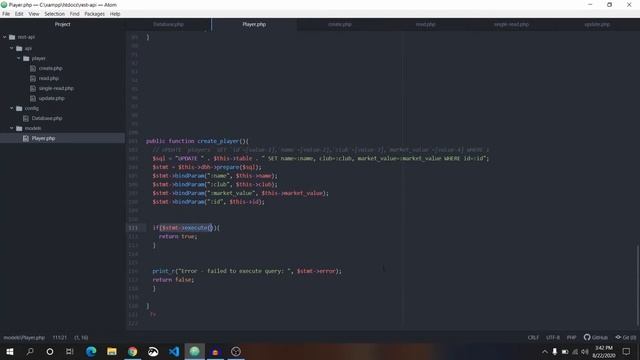This screenshot has width=640, height=360.
Task: Click the editor vertical scrollbar
Action: (638, 286)
